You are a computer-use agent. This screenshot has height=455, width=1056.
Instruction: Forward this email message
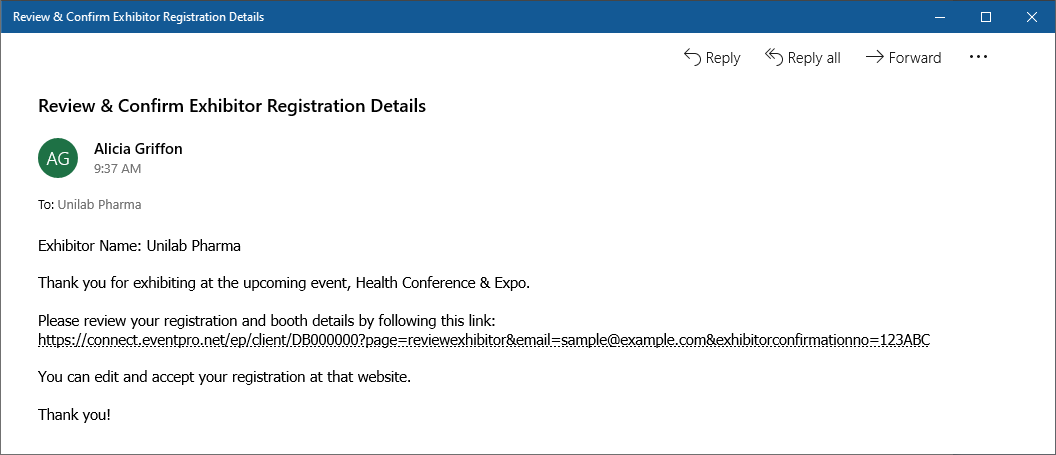(x=903, y=58)
